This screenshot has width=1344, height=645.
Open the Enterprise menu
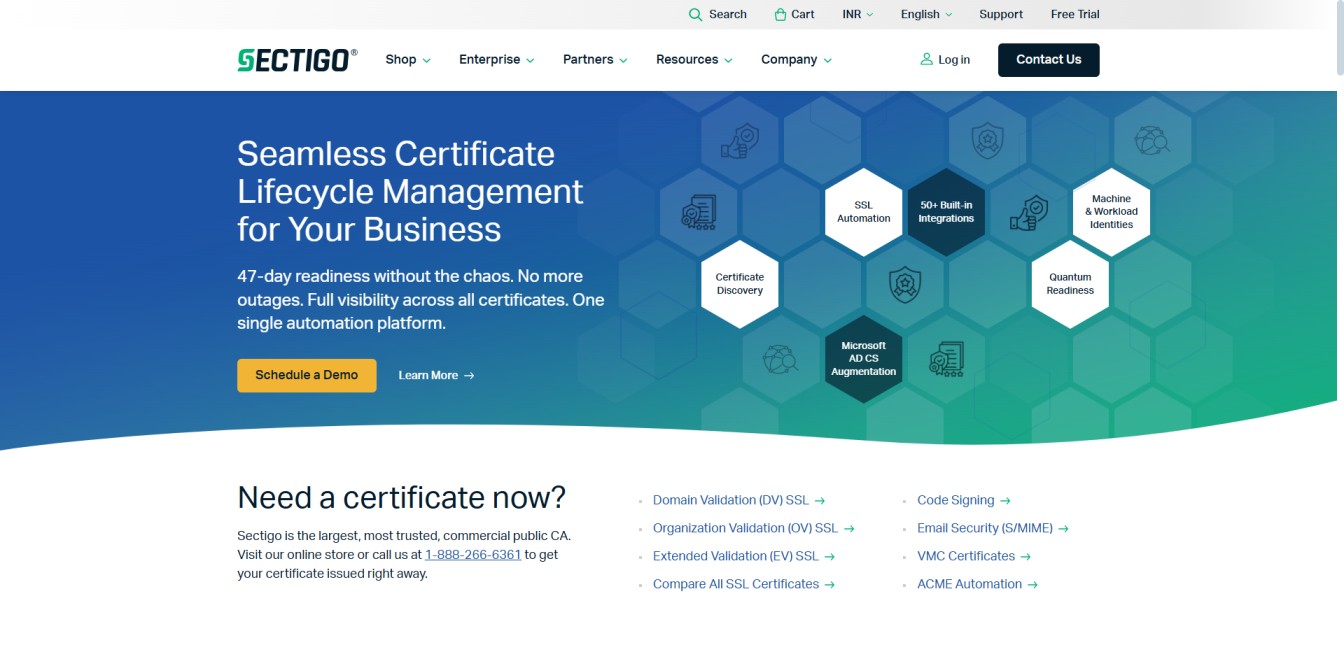click(x=496, y=60)
